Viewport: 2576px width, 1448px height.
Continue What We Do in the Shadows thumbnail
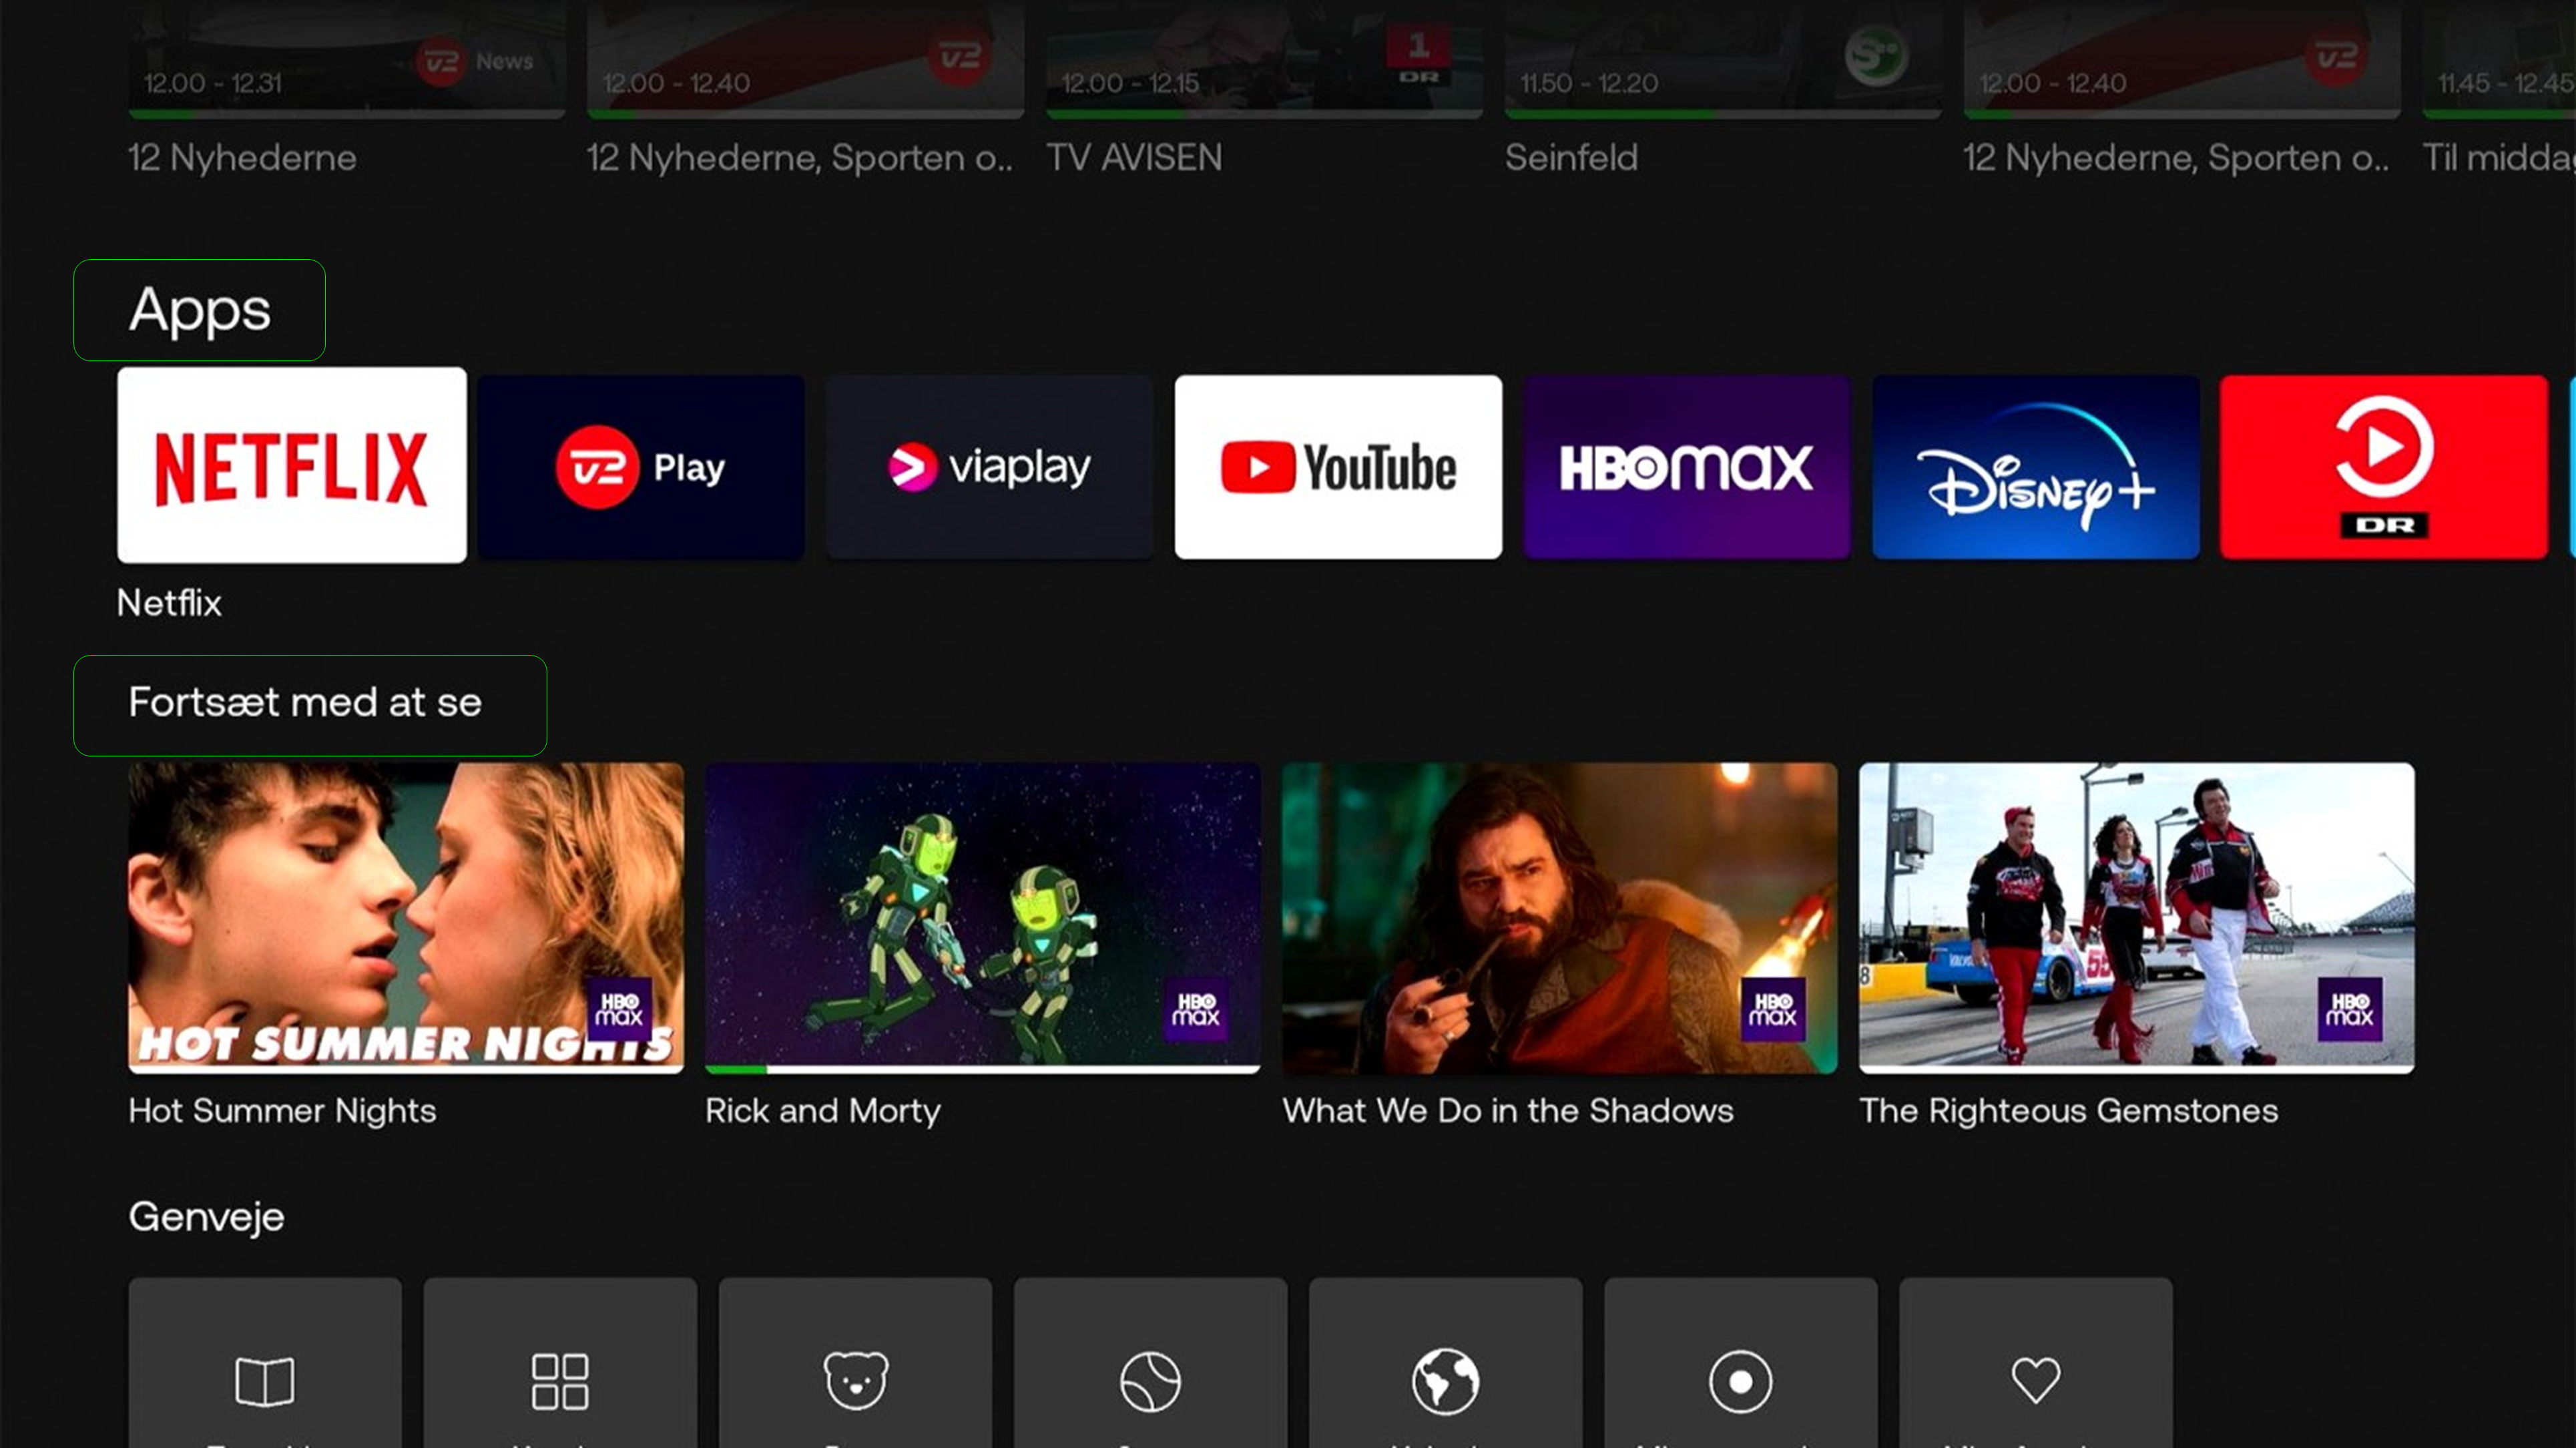point(1559,918)
